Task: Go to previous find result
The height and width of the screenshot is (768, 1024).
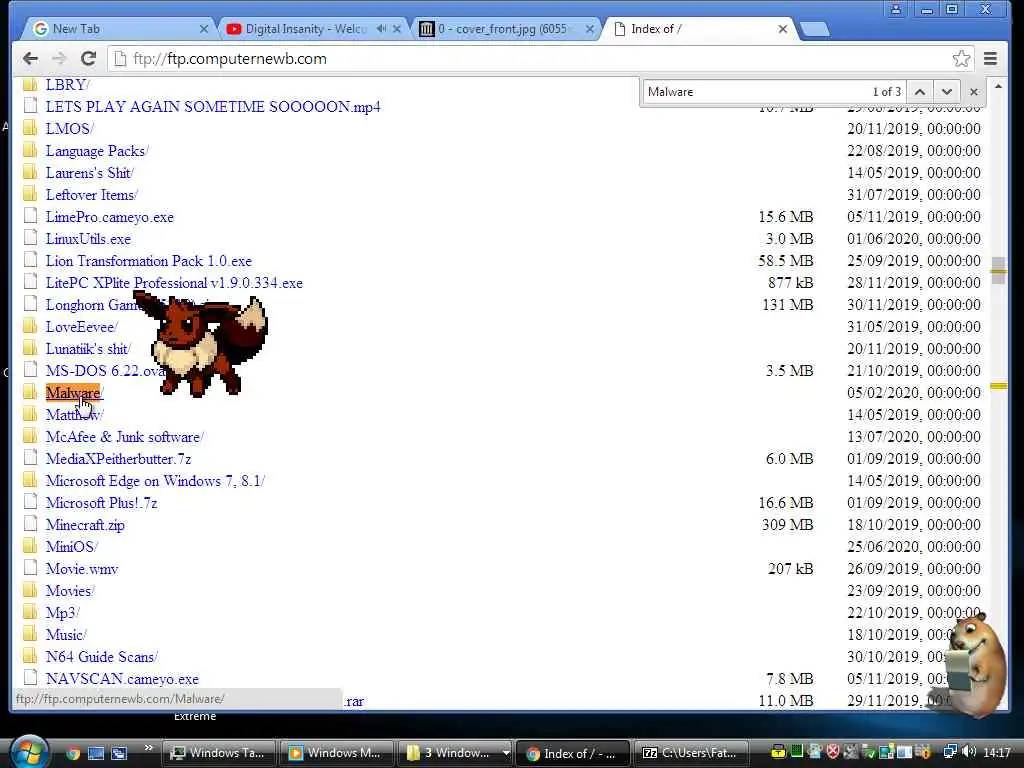Action: tap(920, 92)
